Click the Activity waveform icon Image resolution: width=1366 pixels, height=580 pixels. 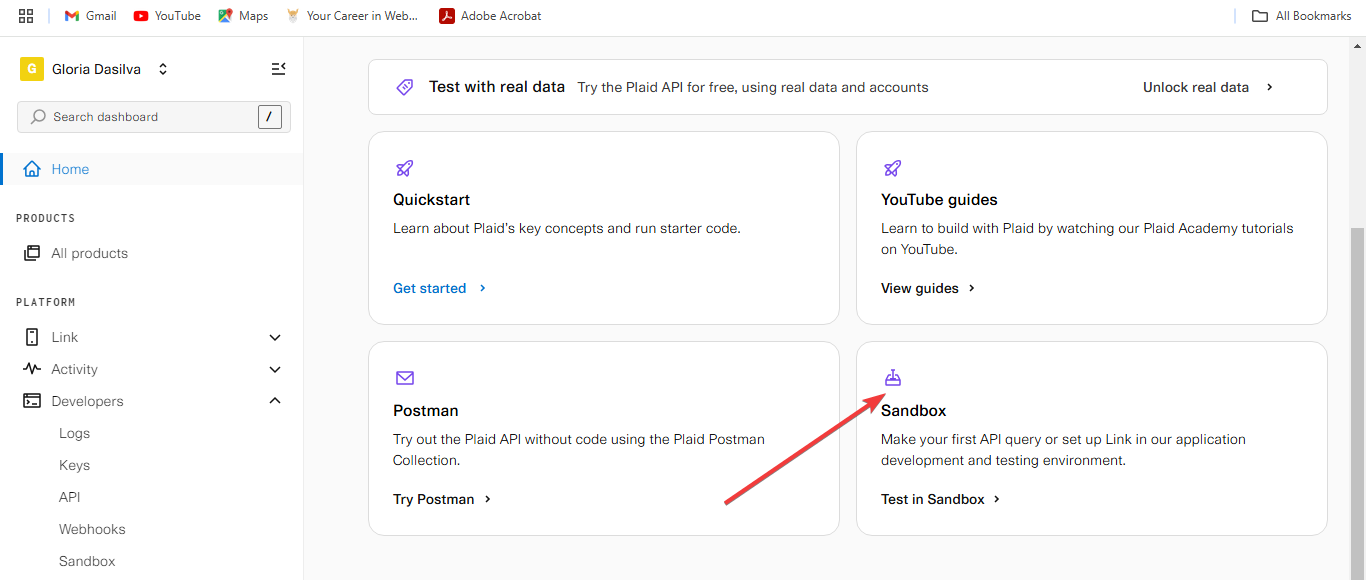33,369
